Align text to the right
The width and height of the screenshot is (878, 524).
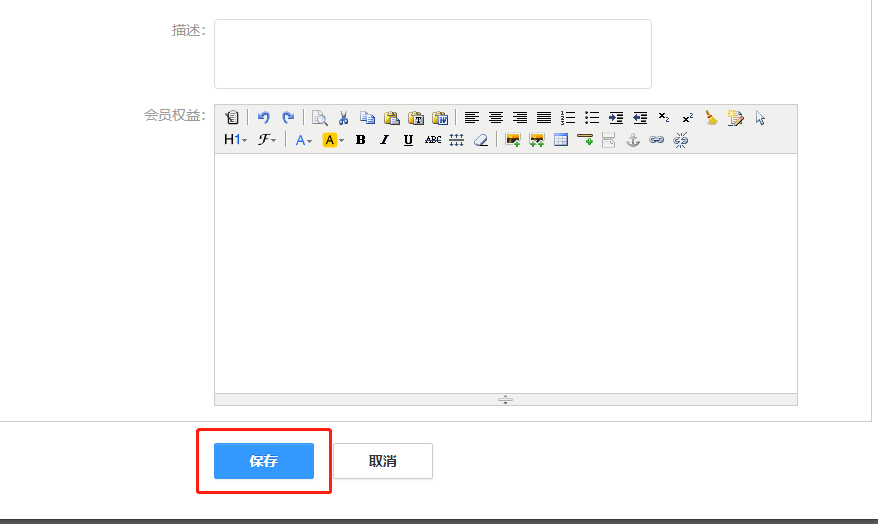point(520,118)
